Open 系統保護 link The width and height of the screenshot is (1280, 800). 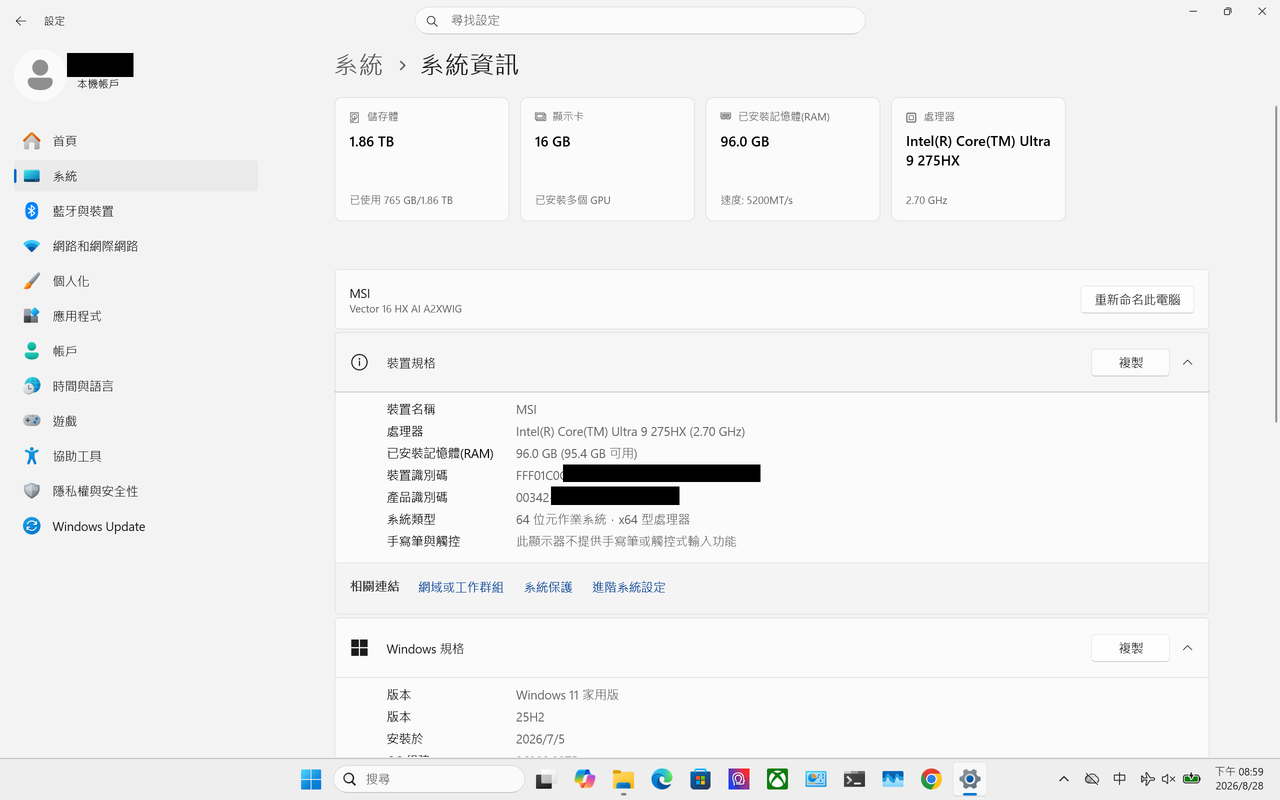(x=548, y=587)
